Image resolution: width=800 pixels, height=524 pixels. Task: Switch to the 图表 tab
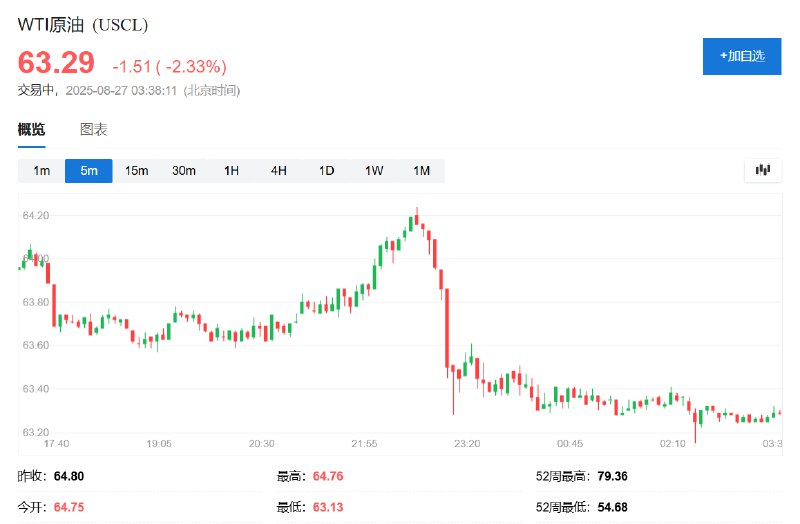[x=93, y=130]
